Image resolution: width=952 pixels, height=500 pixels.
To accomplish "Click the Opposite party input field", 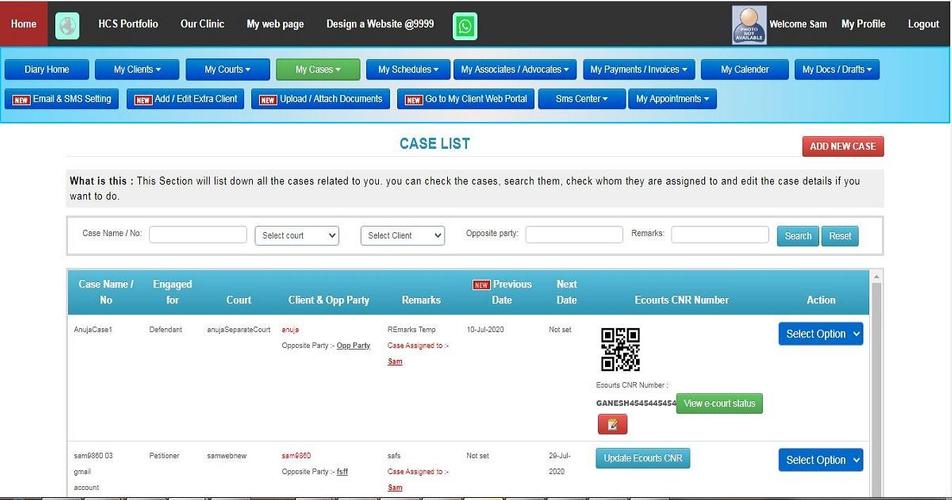I will [574, 235].
